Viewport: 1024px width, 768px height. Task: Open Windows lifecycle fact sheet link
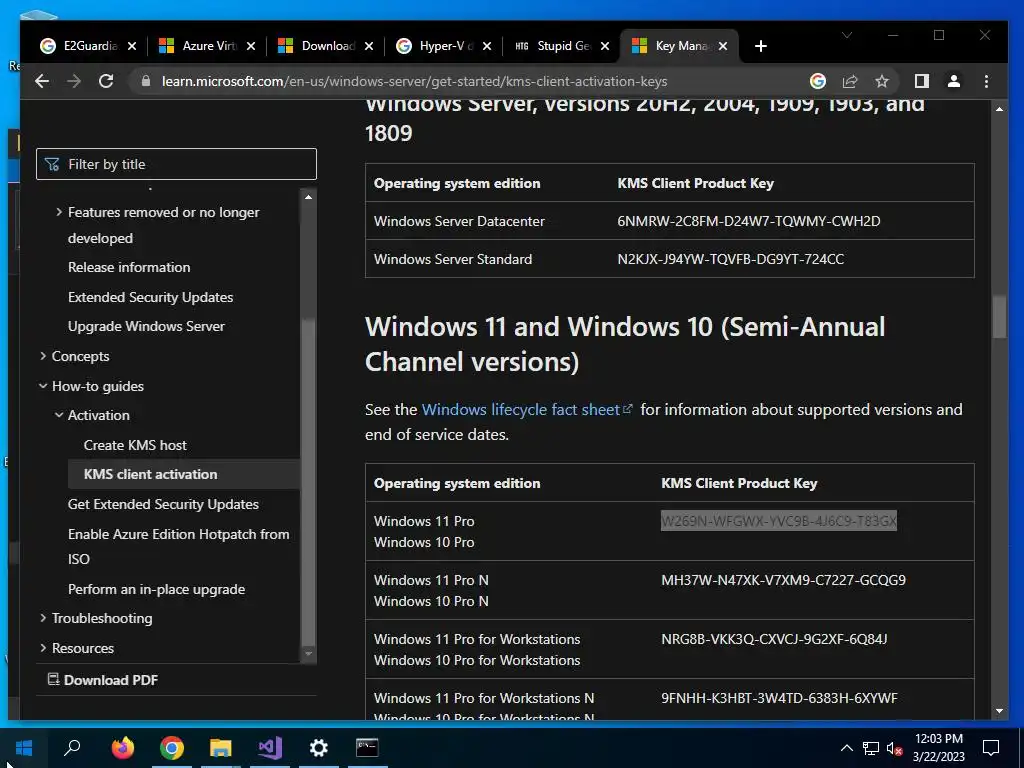(526, 409)
